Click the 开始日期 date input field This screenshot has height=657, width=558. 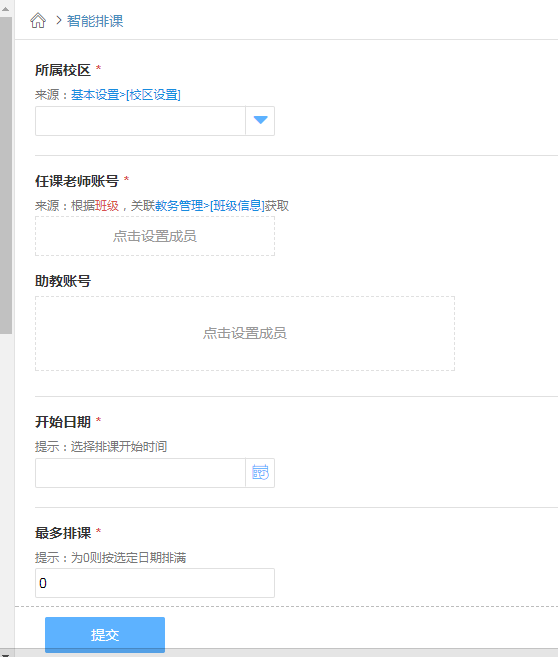coord(140,473)
